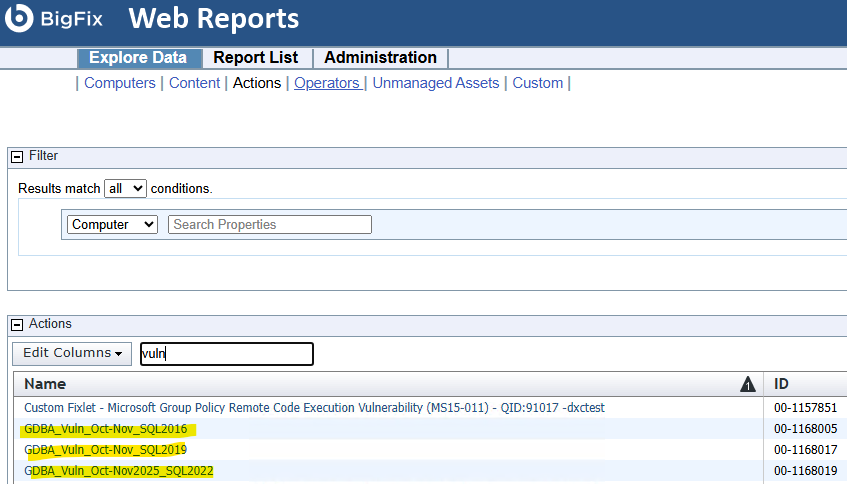Sort by the ID column header

tap(782, 384)
